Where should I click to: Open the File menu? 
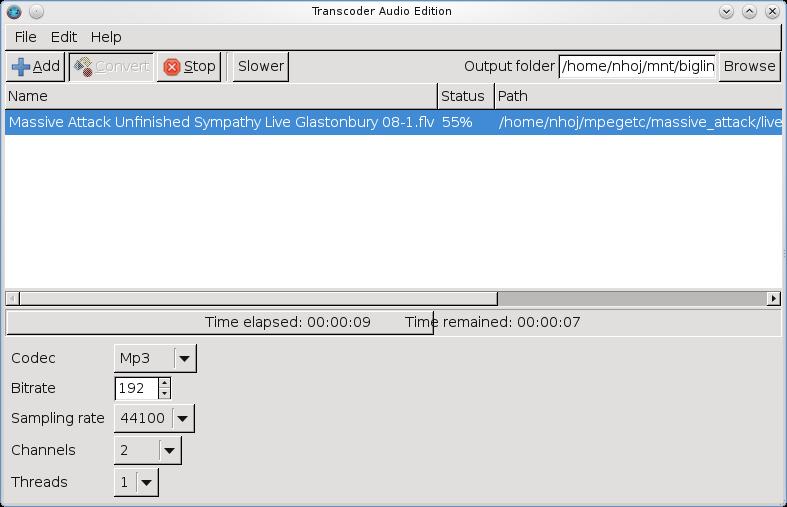click(26, 37)
